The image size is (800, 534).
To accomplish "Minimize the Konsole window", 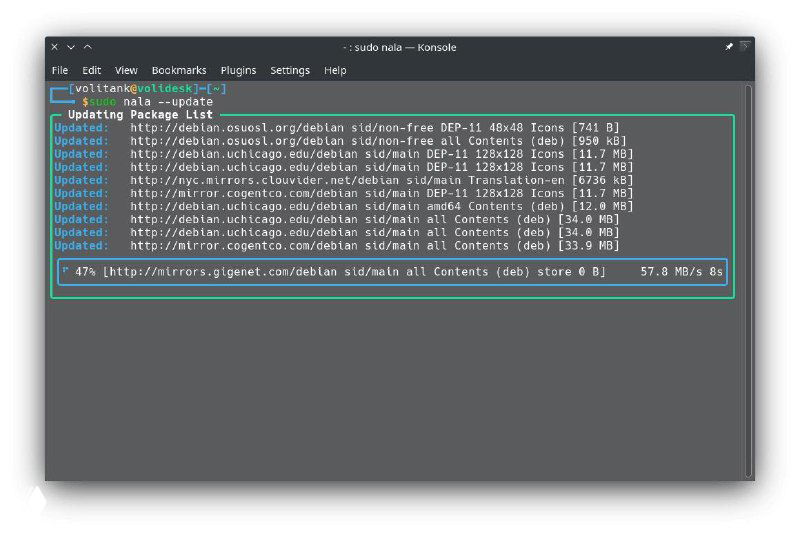I will pos(71,47).
